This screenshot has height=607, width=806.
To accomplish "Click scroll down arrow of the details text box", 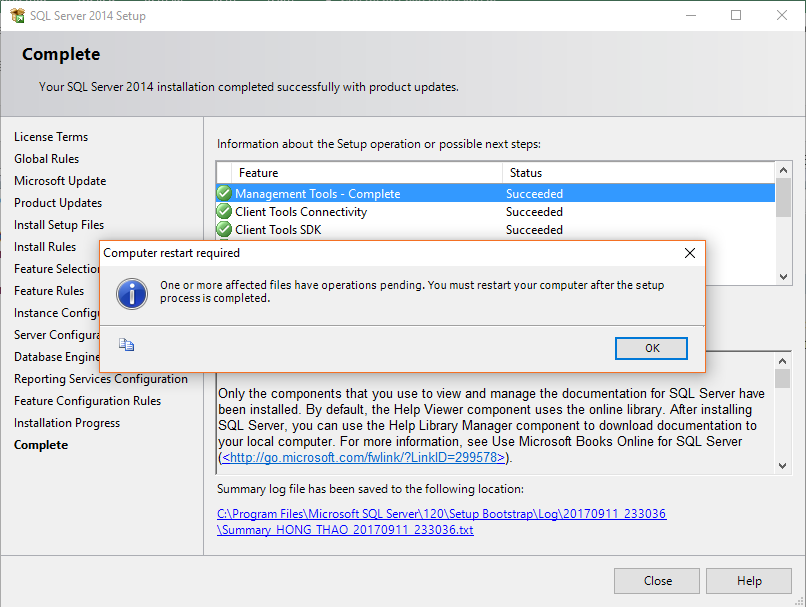I will 782,466.
